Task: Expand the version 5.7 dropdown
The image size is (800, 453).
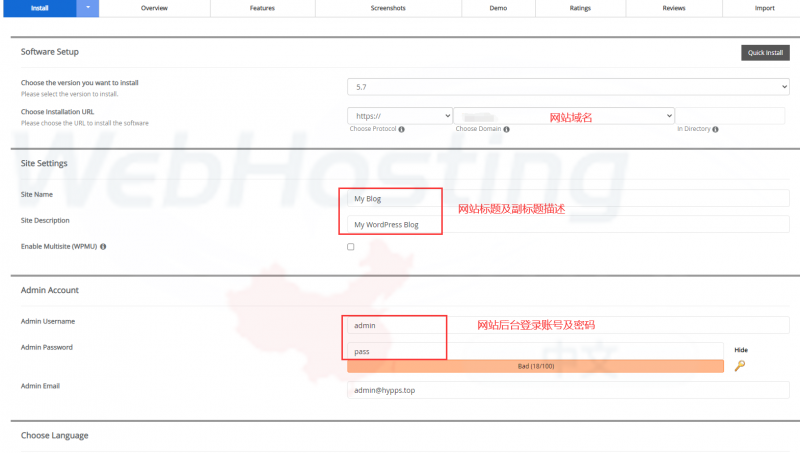Action: (x=568, y=87)
